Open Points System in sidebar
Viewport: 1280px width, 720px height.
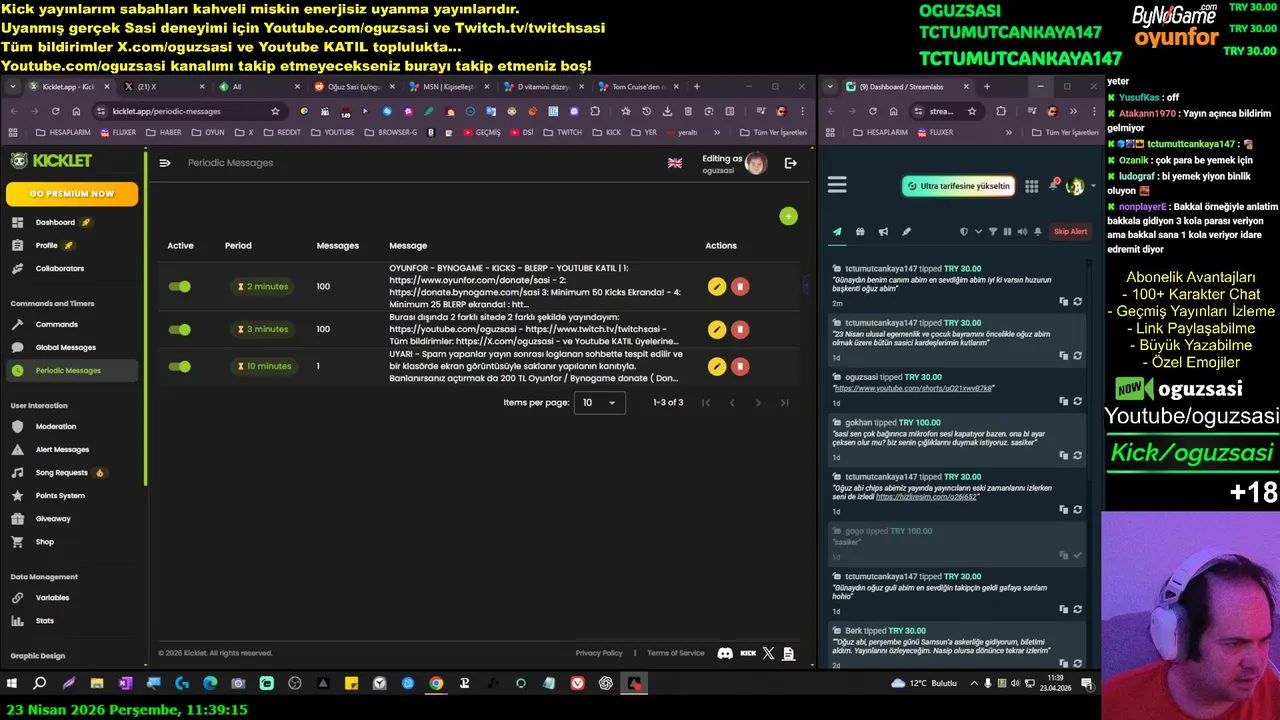[60, 495]
